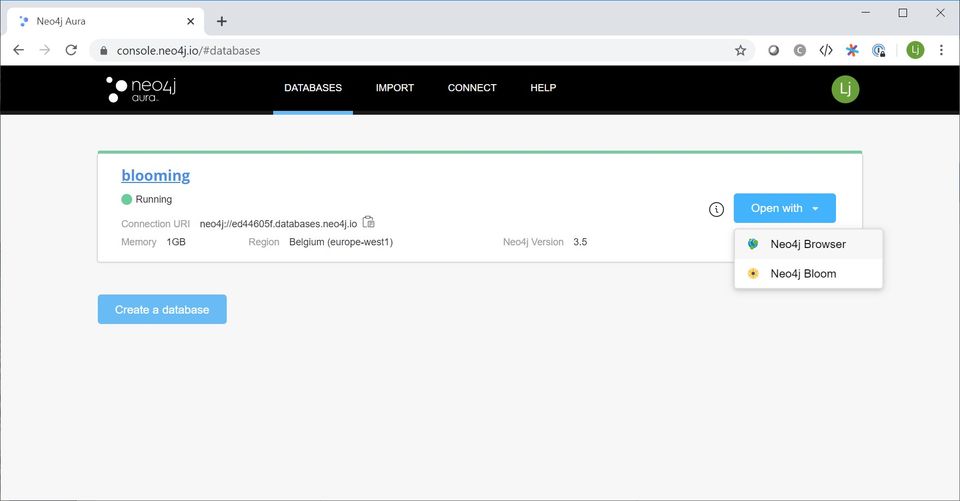Choose Neo4j Browser from the dropdown
The height and width of the screenshot is (501, 960).
click(808, 244)
